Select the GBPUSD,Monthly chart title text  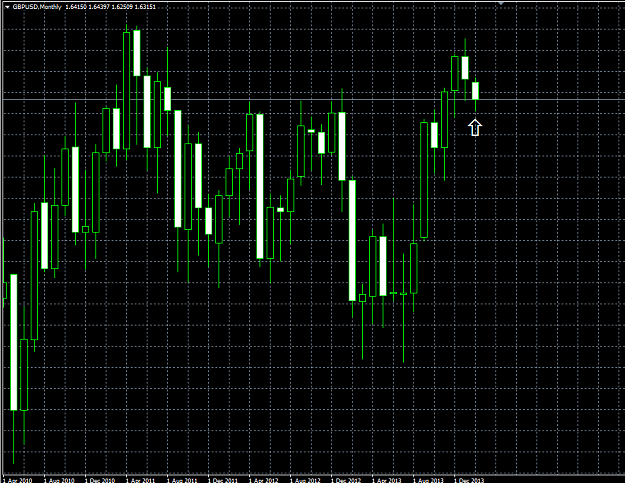coord(37,7)
